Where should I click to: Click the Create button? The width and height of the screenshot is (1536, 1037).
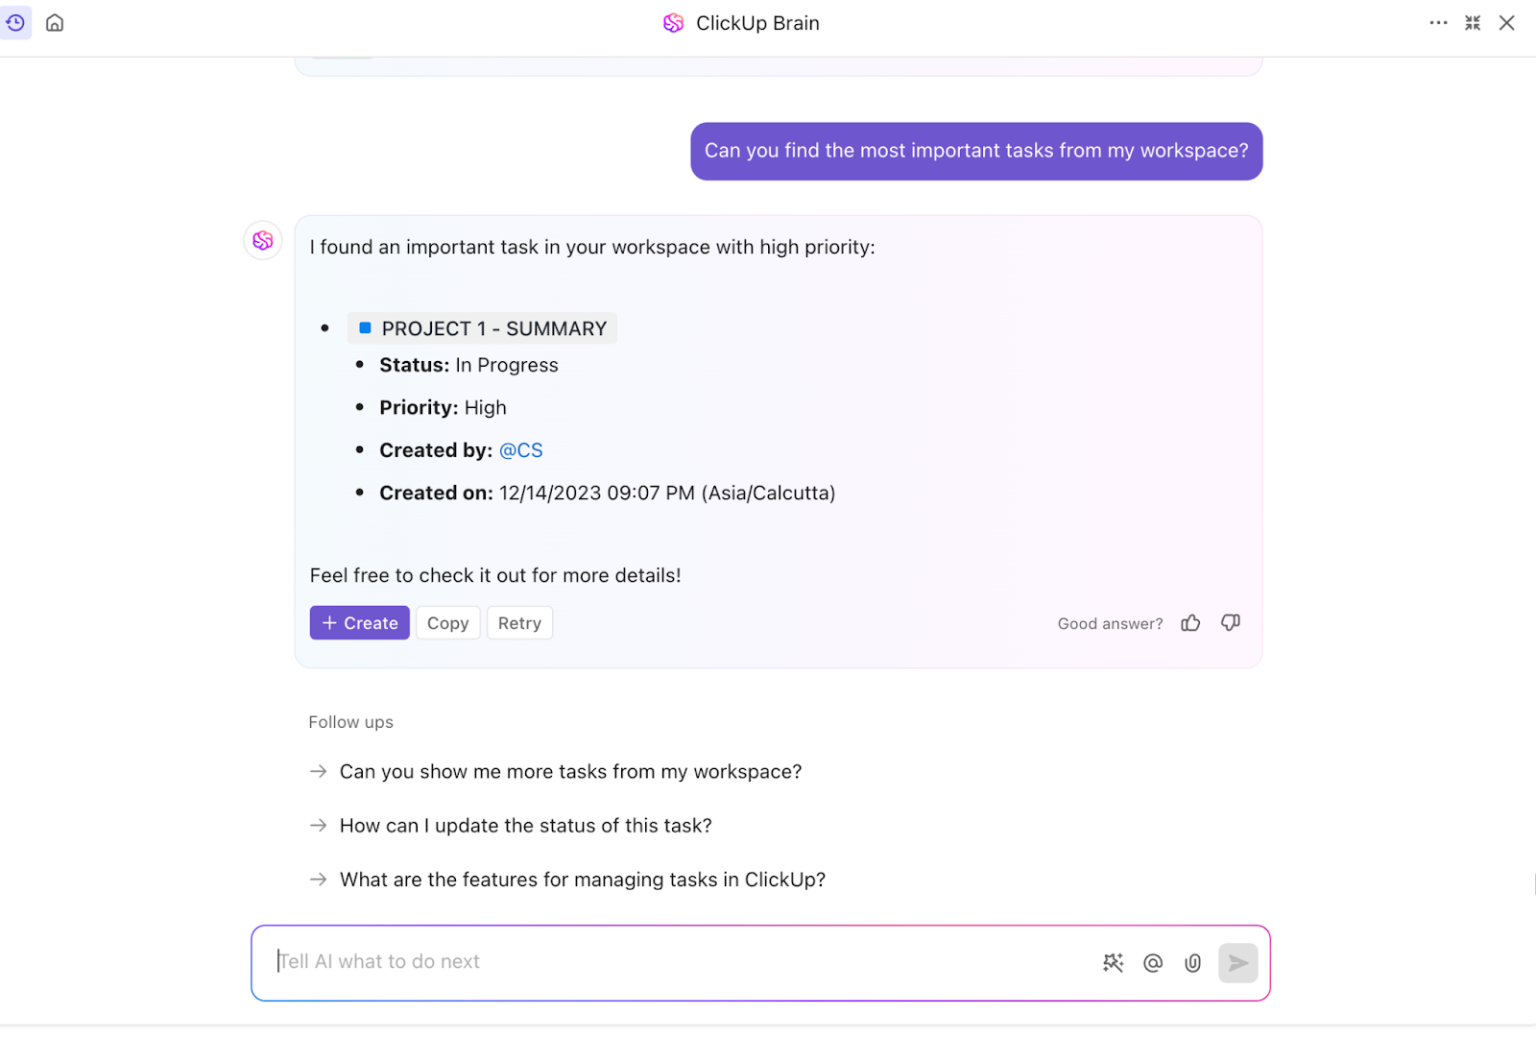359,622
